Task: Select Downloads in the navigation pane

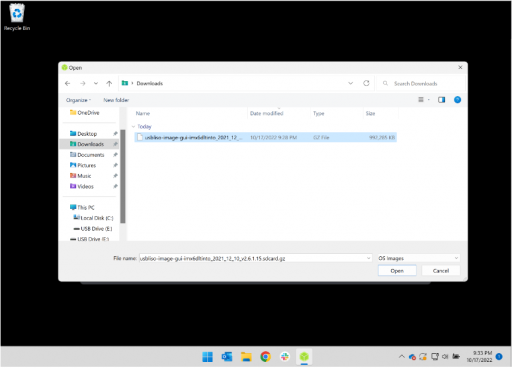Action: (x=89, y=144)
